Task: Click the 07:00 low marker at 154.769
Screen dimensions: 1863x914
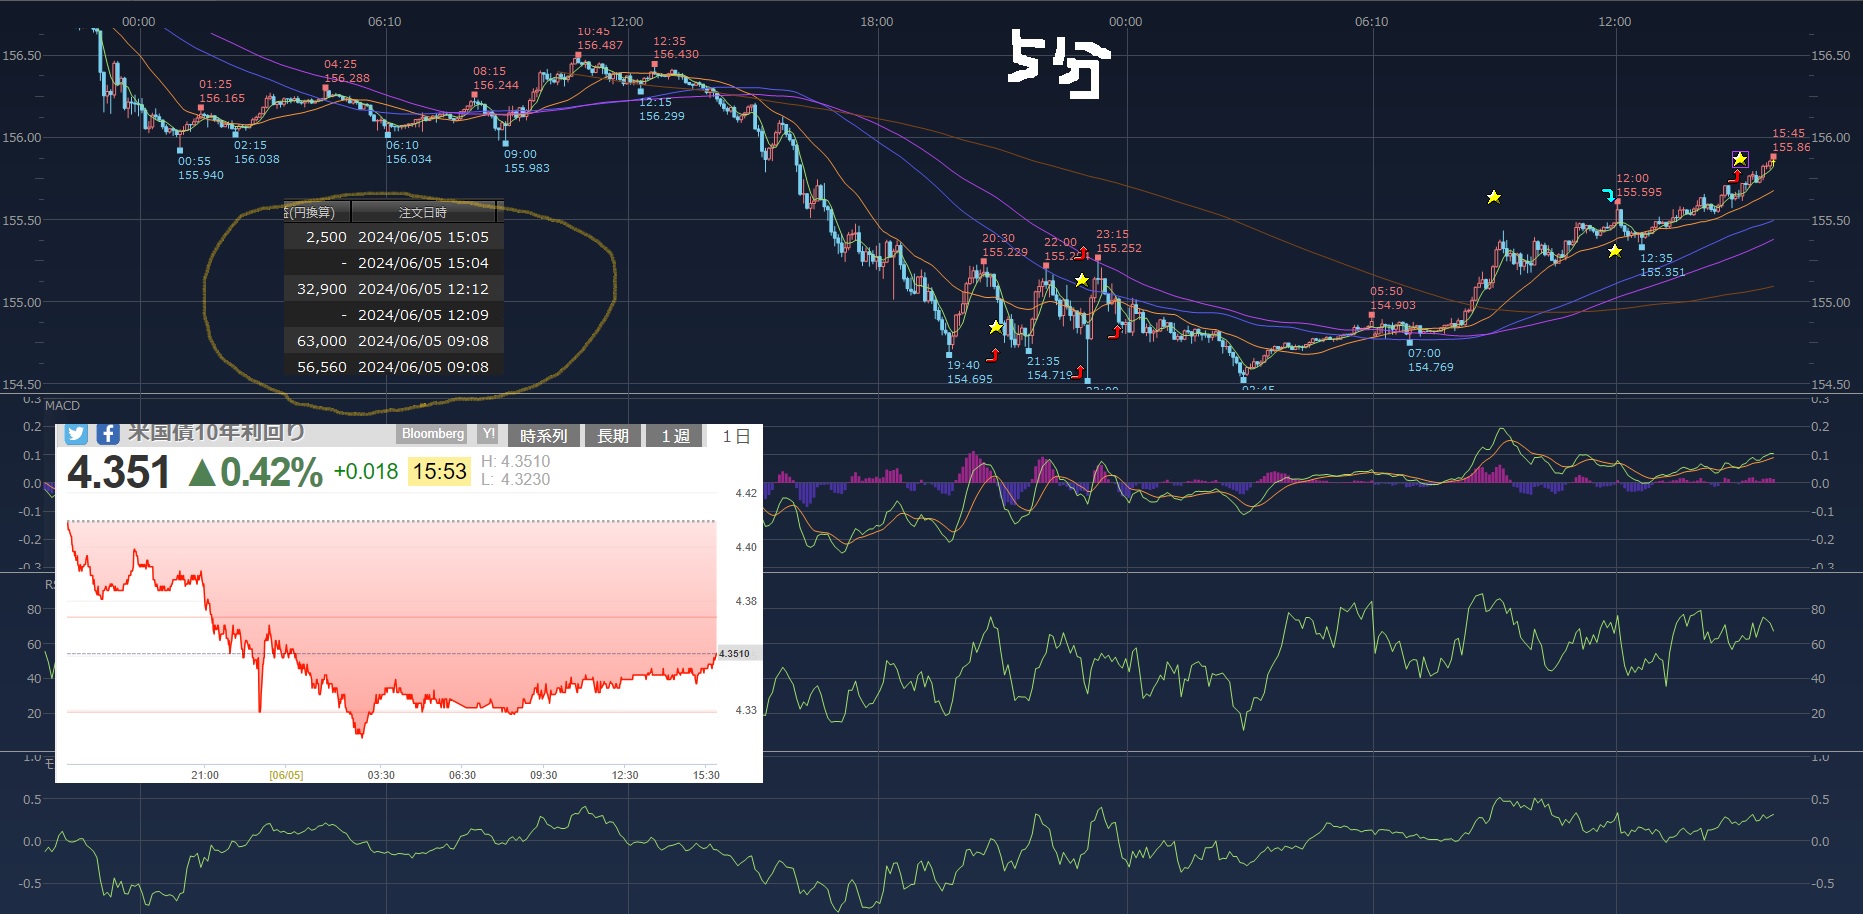Action: coord(1410,342)
